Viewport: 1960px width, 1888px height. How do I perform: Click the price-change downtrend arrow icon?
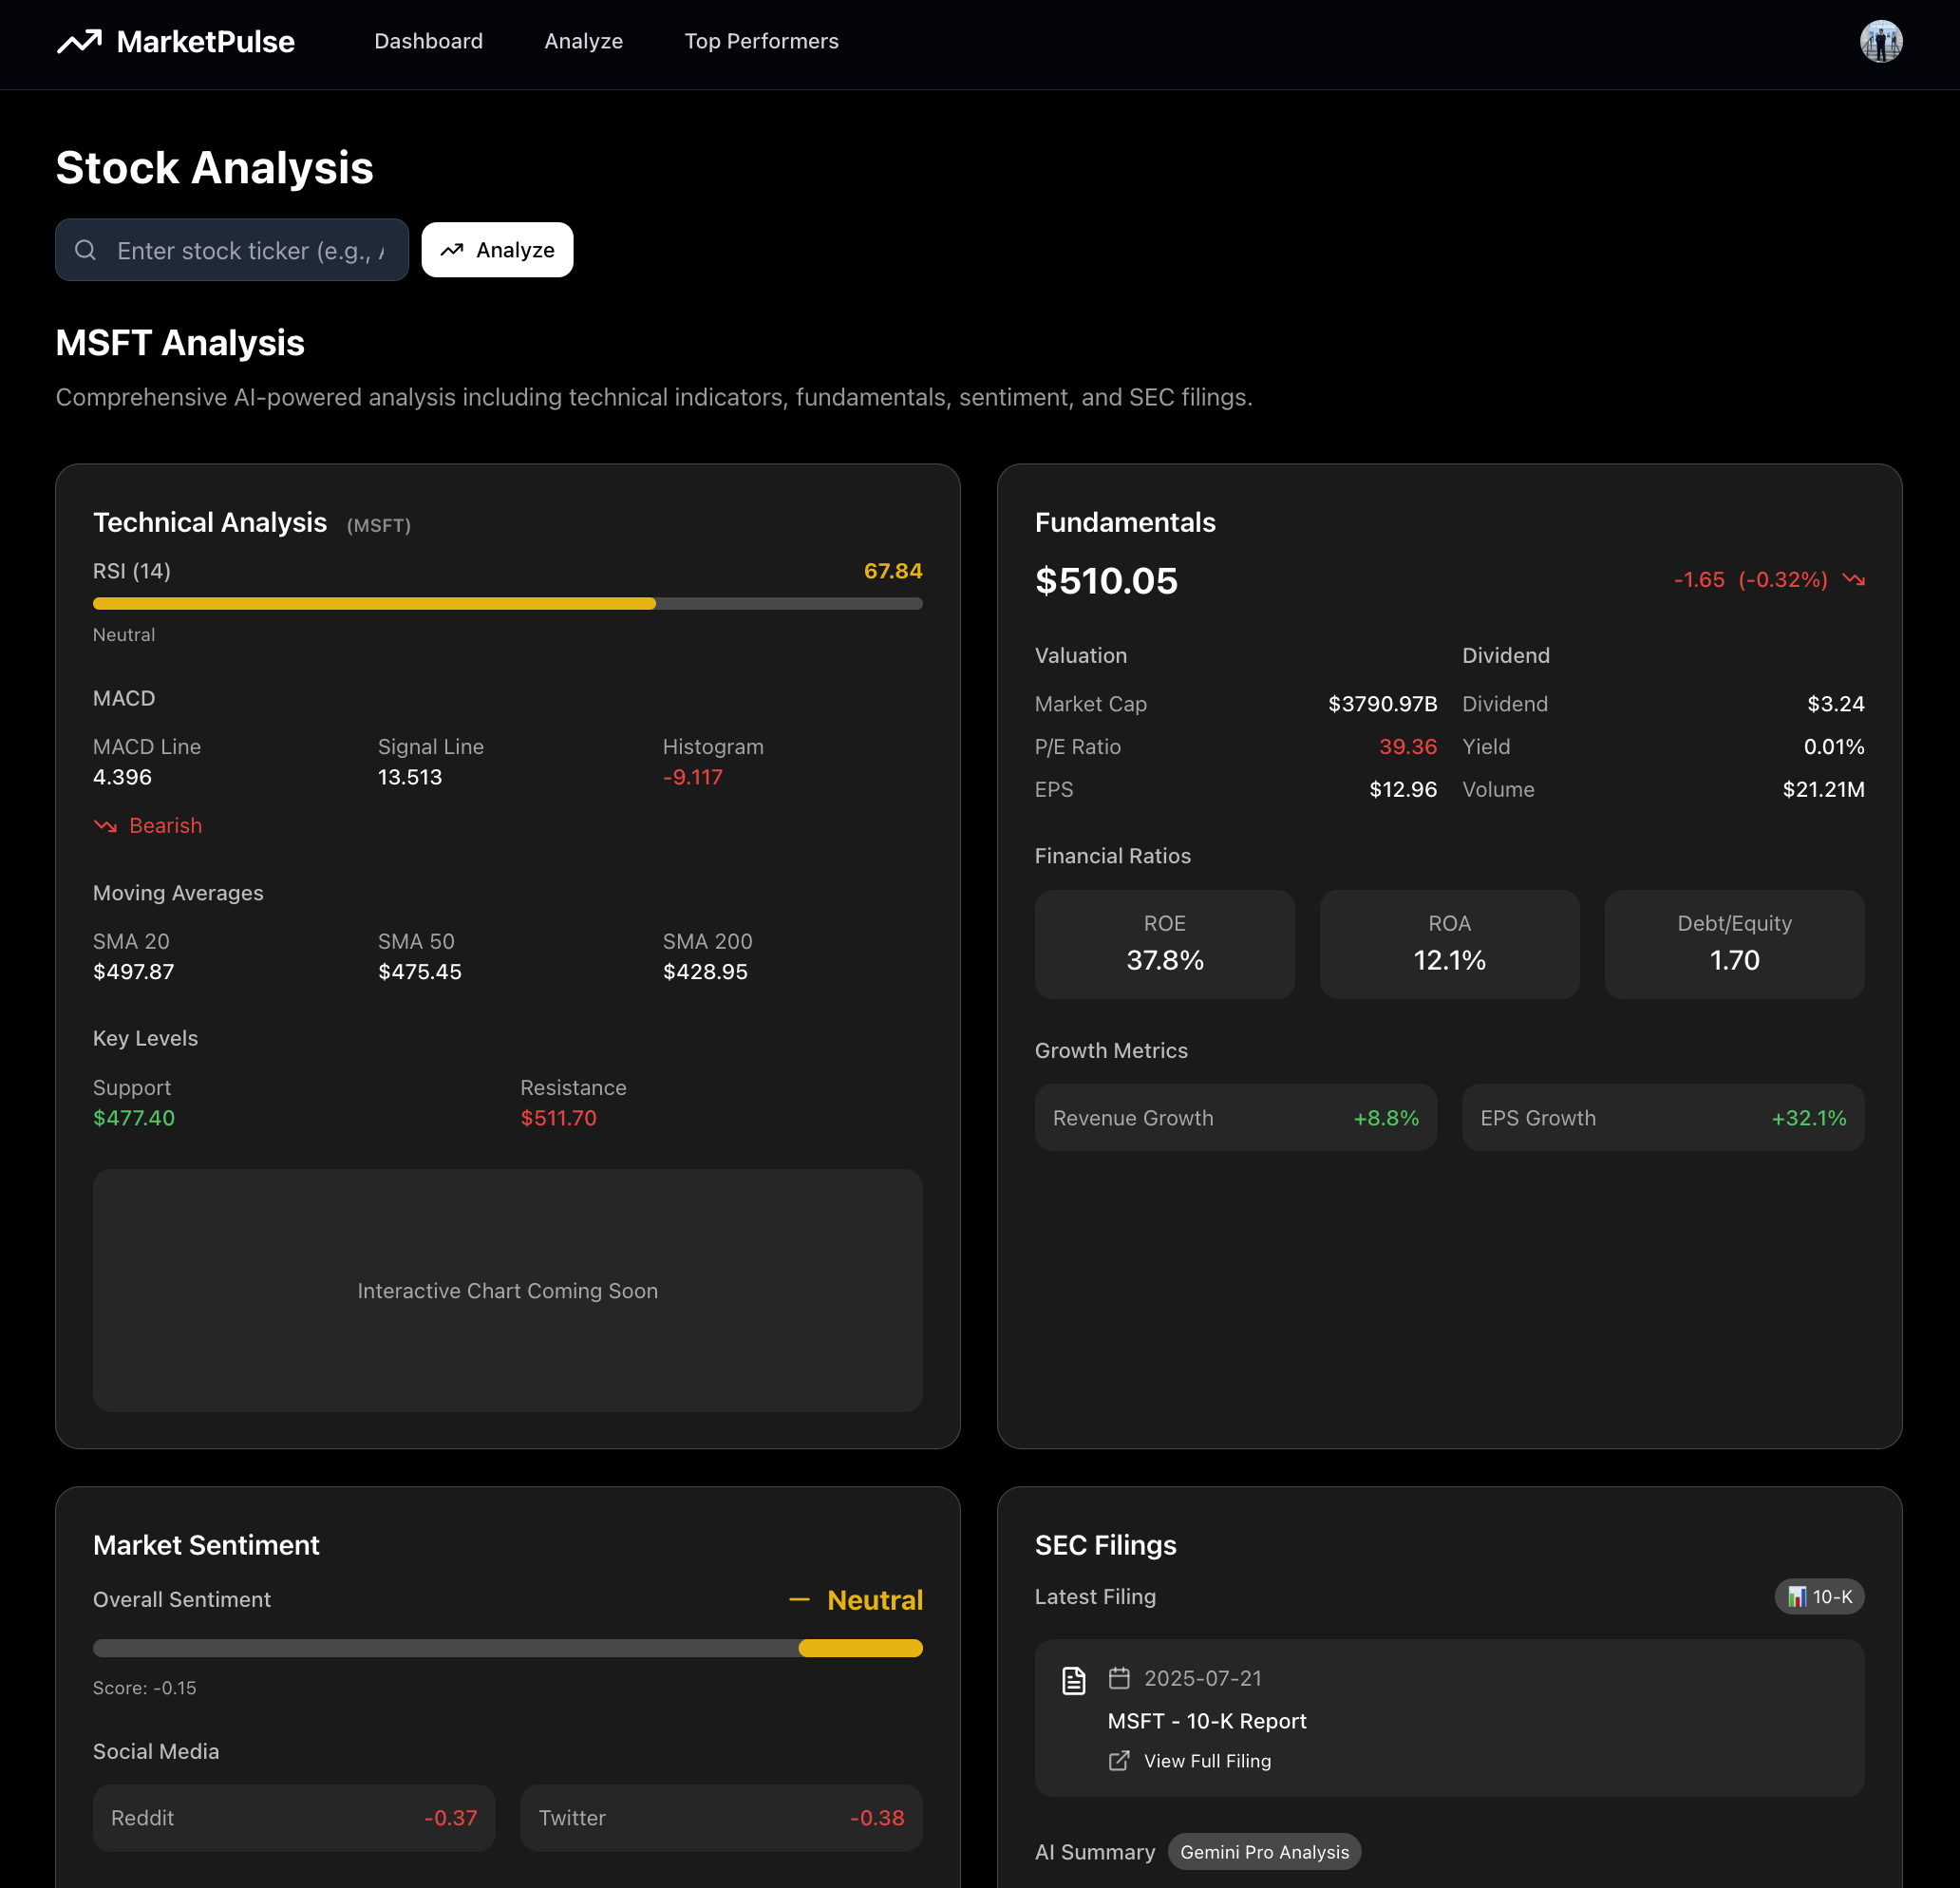point(1853,580)
